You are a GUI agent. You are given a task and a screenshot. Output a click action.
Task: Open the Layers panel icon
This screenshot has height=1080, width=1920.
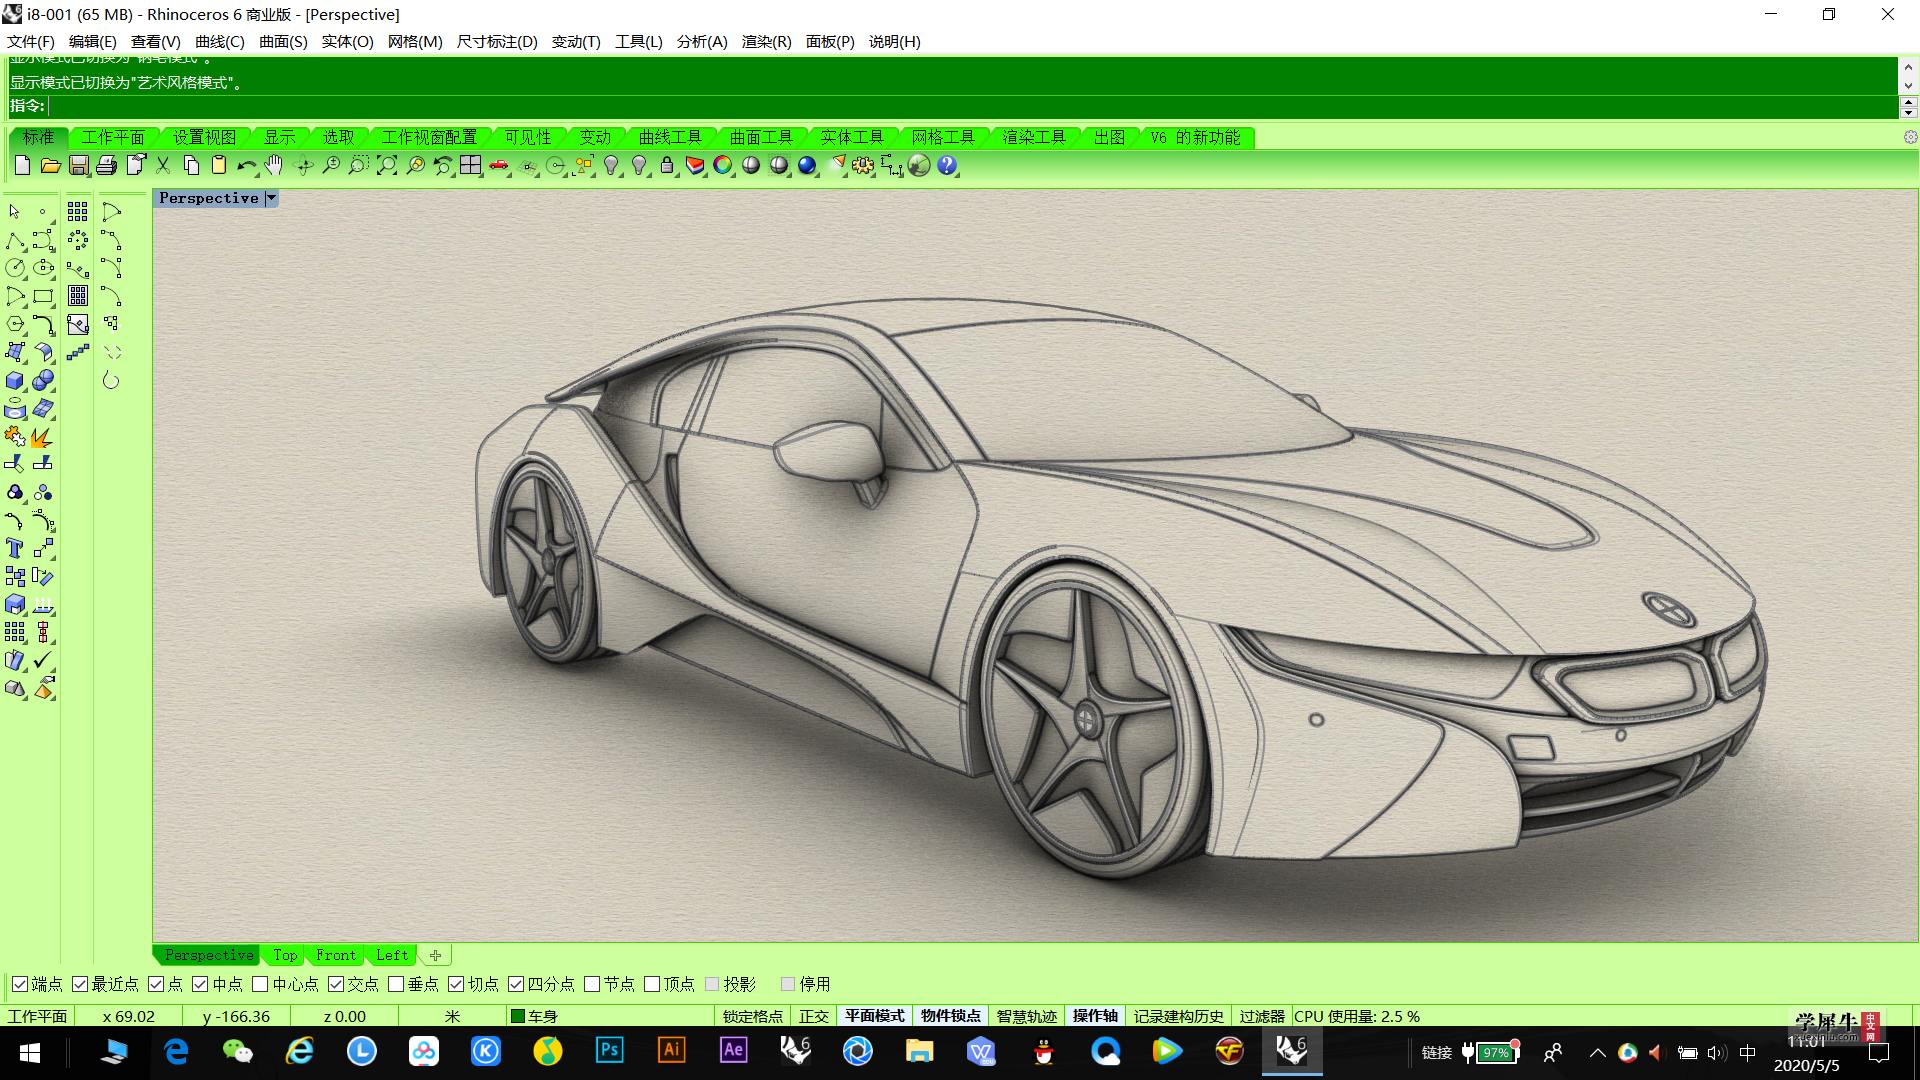(x=695, y=165)
